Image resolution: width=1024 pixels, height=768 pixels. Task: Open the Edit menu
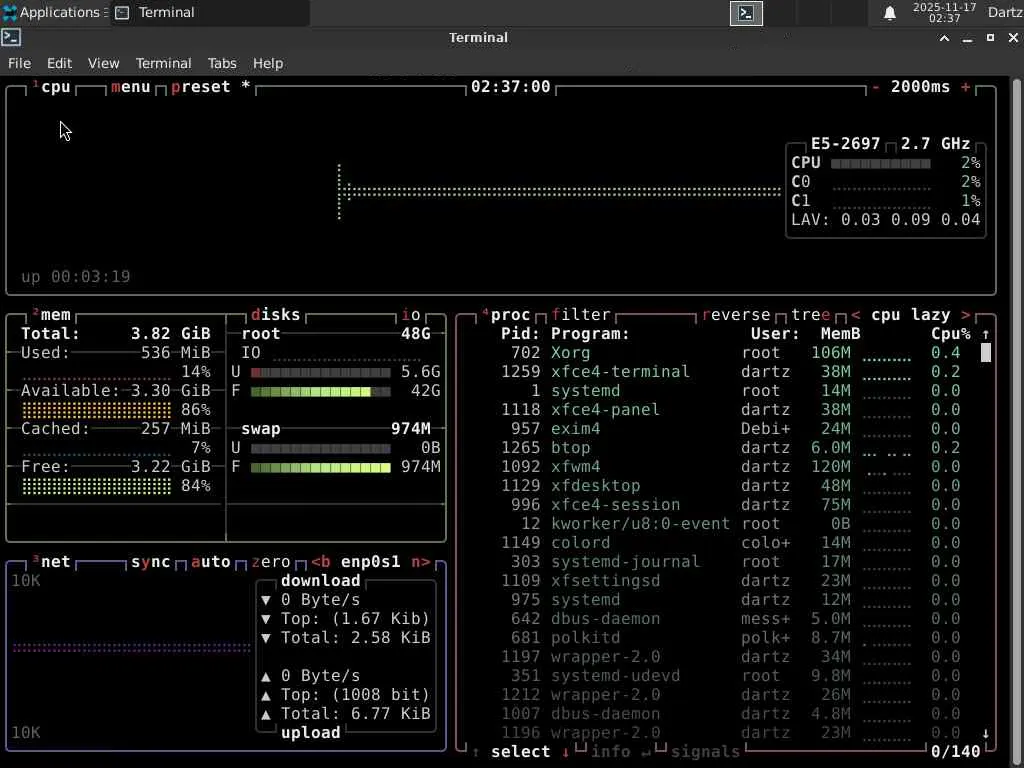(x=59, y=63)
